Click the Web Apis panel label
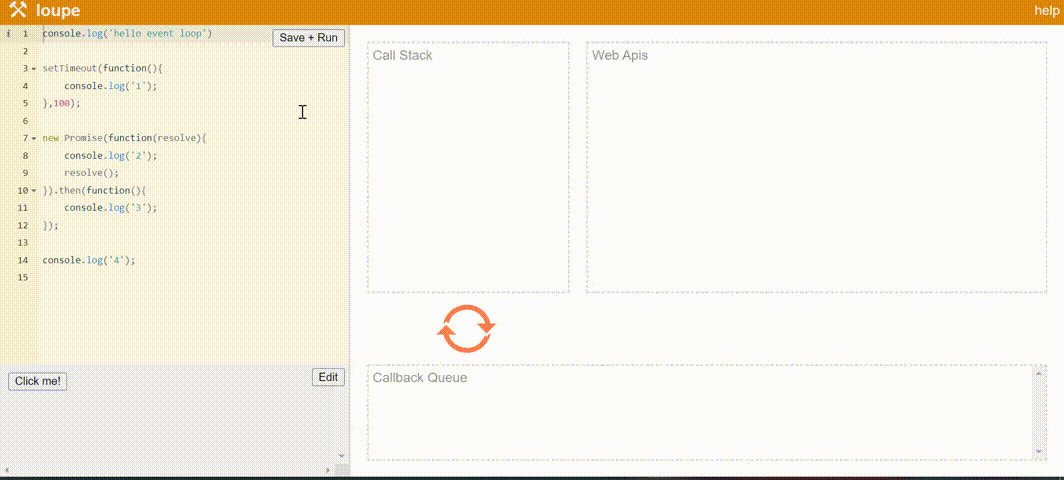This screenshot has width=1064, height=480. [x=620, y=55]
